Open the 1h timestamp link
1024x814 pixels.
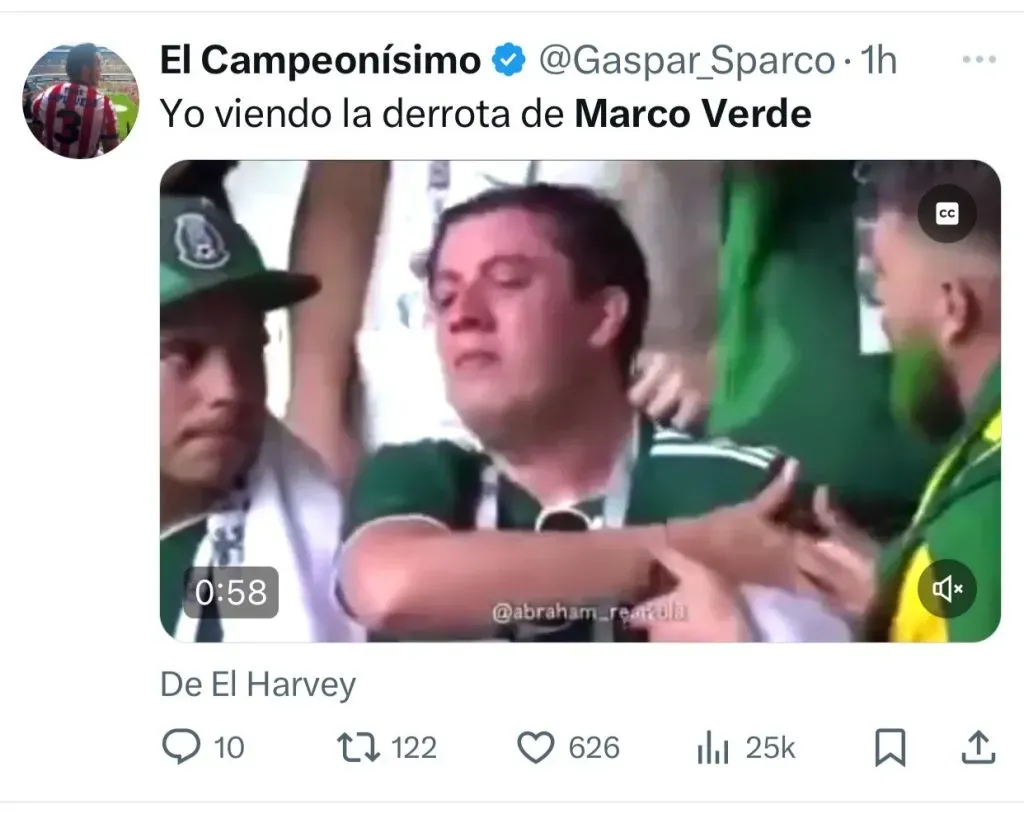pos(878,60)
